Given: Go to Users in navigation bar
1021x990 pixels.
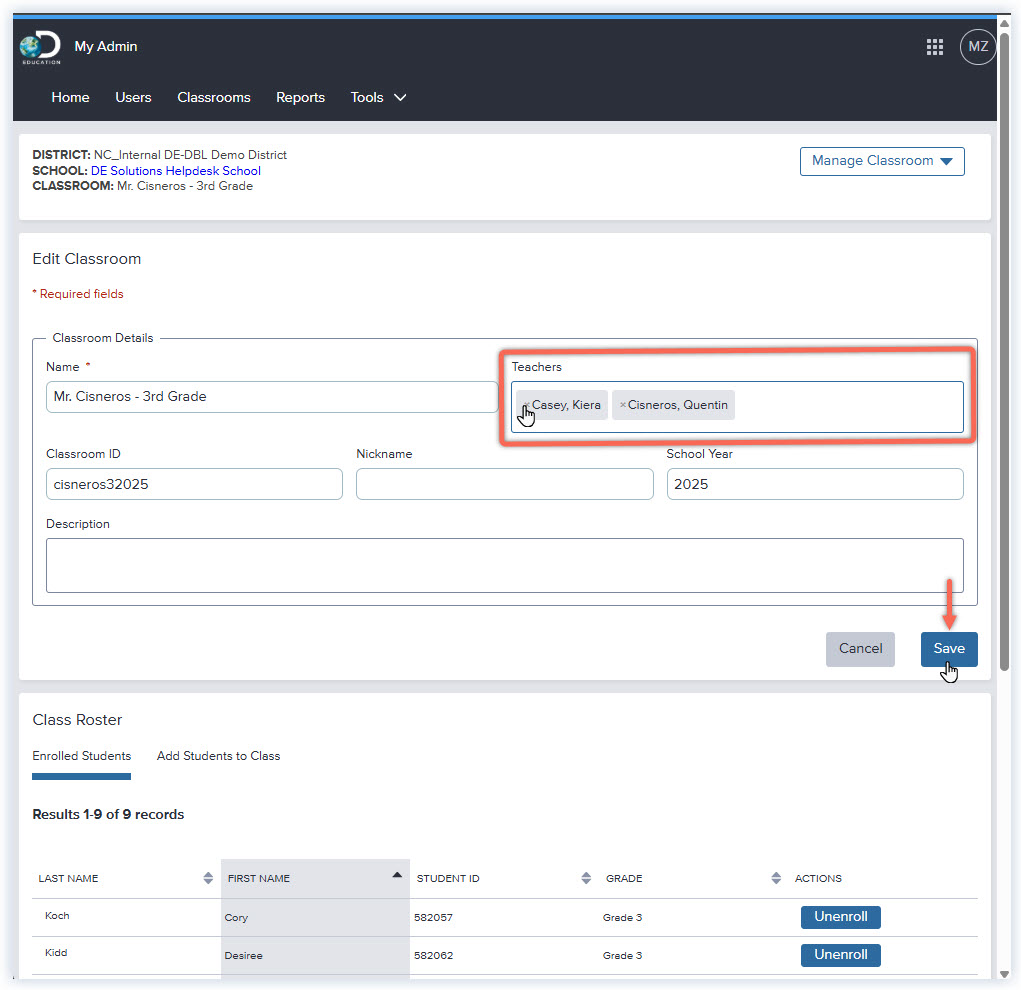Looking at the screenshot, I should pos(133,97).
